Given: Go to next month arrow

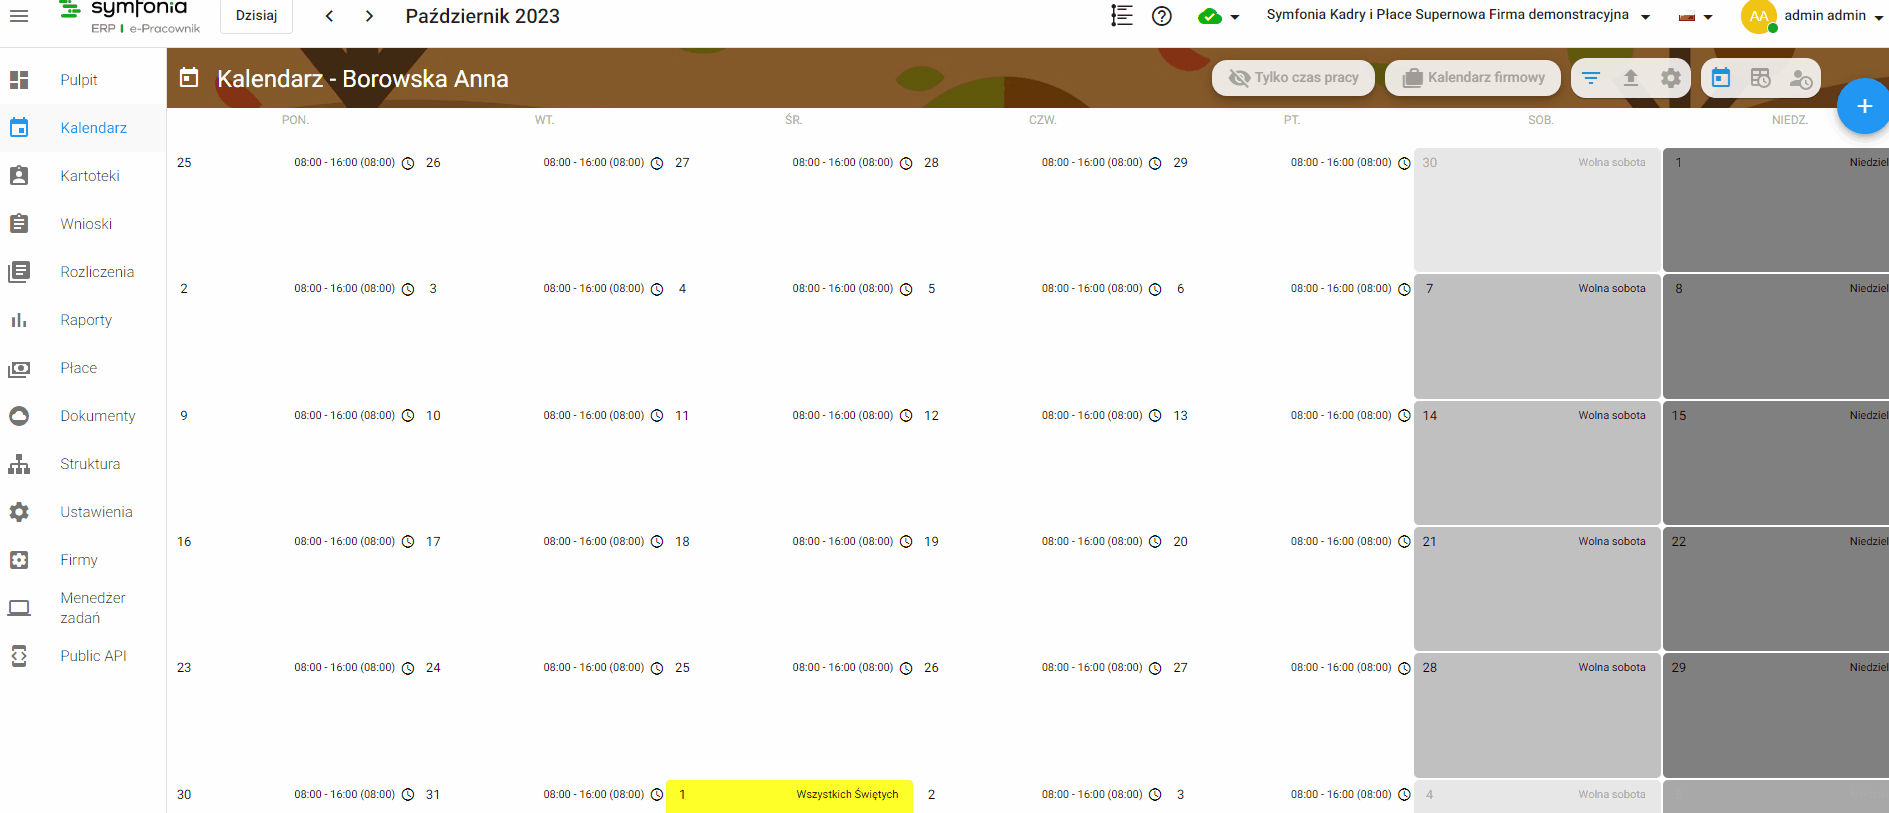Looking at the screenshot, I should 369,16.
